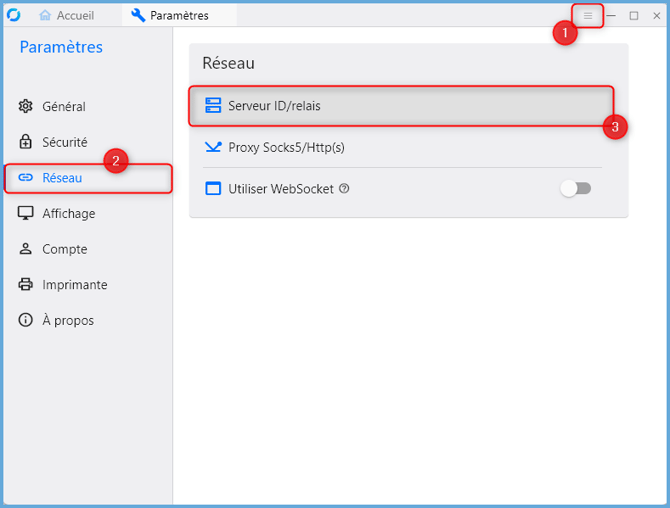670x508 pixels.
Task: Click the person icon beside Compte
Action: tap(26, 249)
